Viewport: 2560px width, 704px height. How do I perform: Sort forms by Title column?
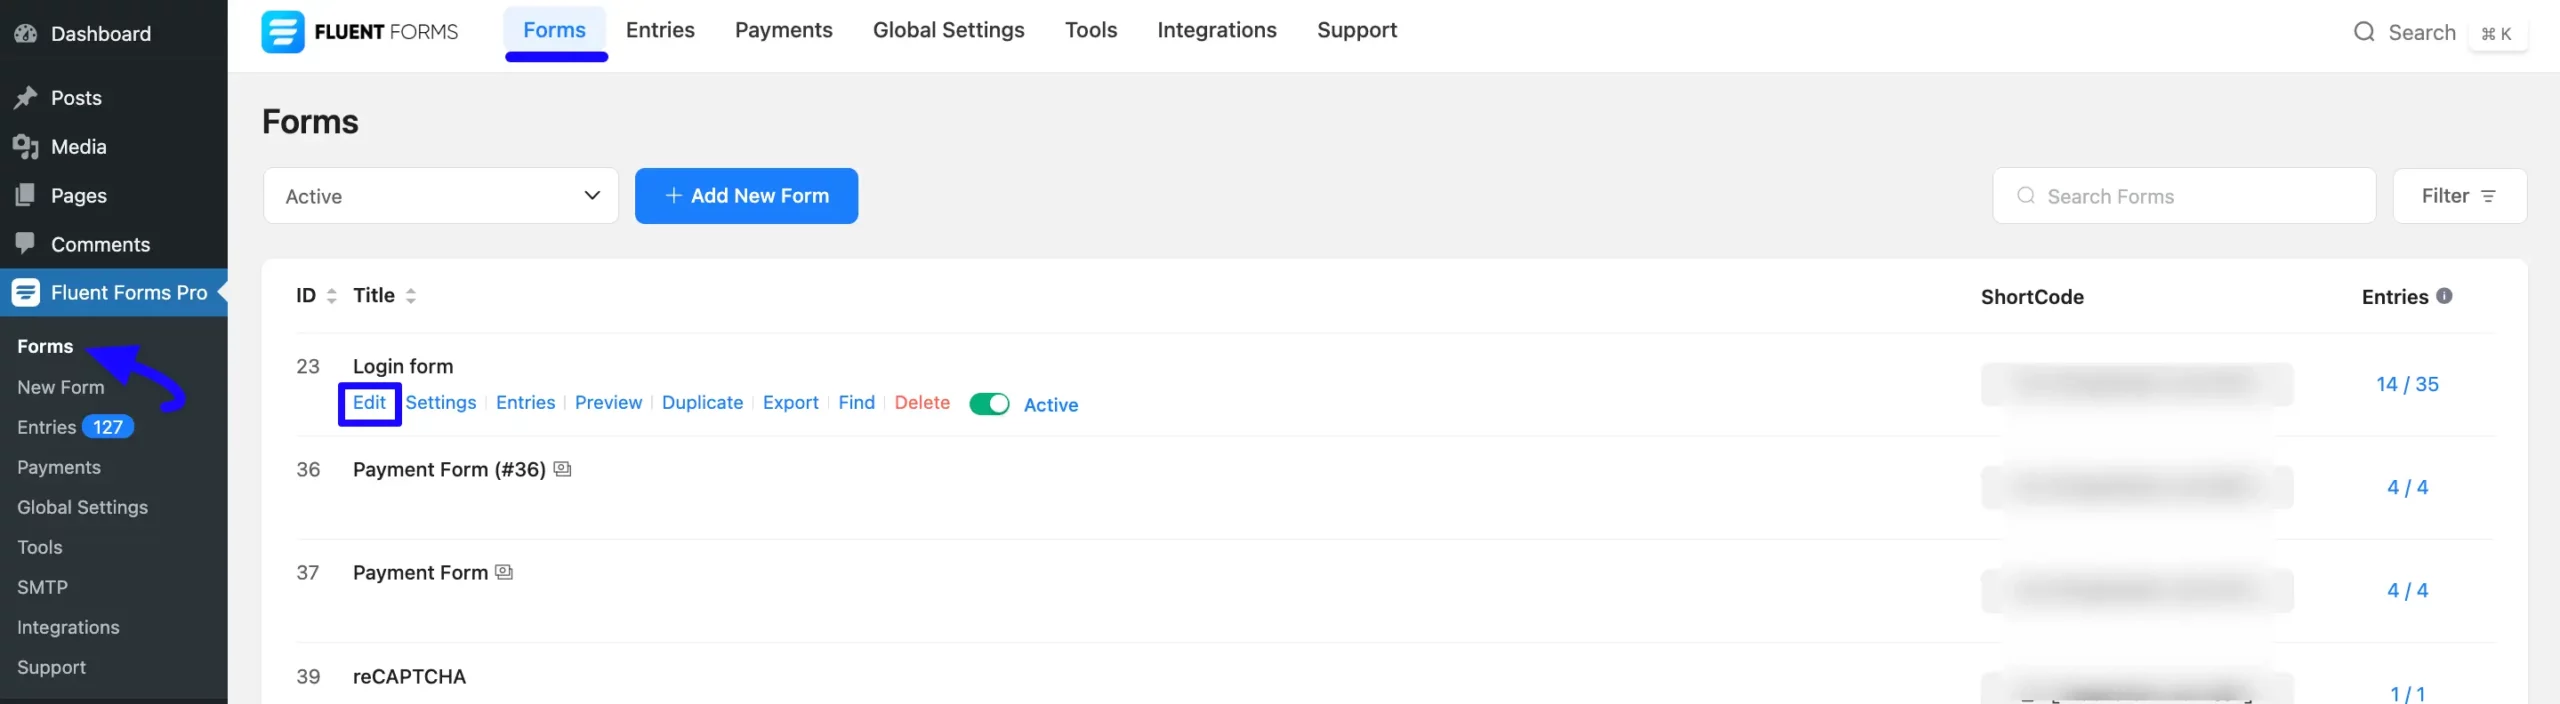click(410, 296)
